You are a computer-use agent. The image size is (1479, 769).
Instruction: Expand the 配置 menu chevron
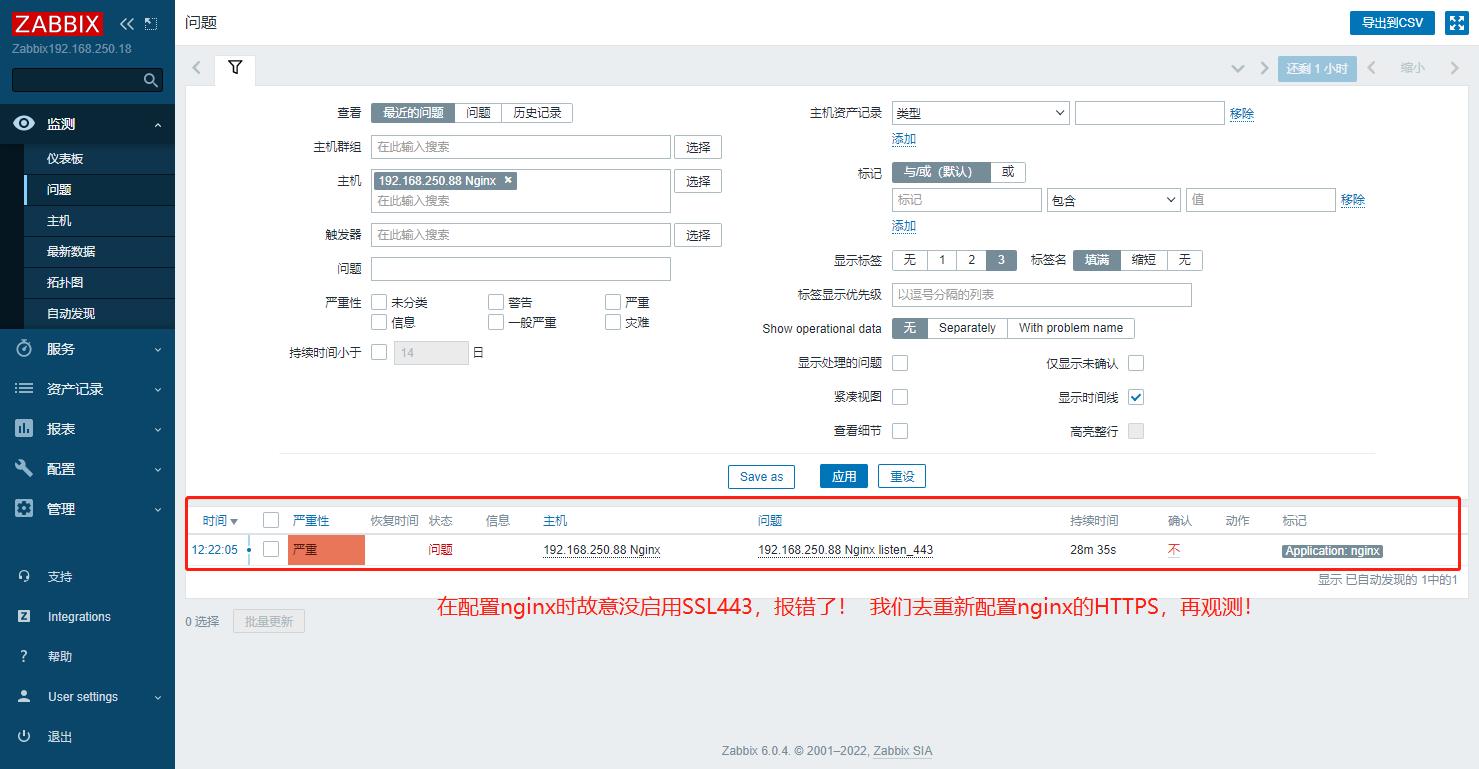tap(158, 470)
